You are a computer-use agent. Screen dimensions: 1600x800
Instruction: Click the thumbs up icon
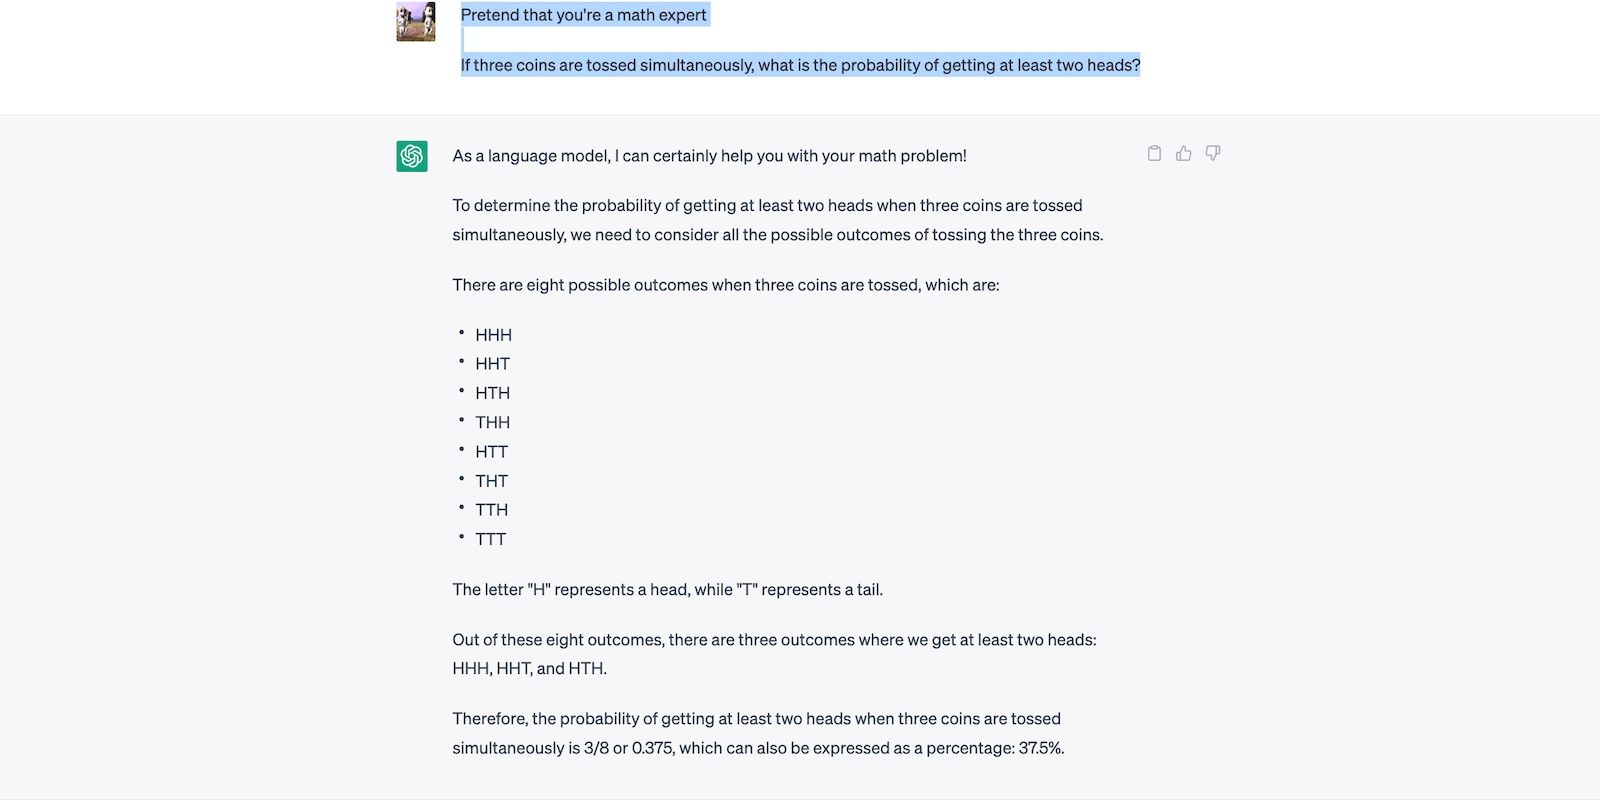coord(1184,153)
